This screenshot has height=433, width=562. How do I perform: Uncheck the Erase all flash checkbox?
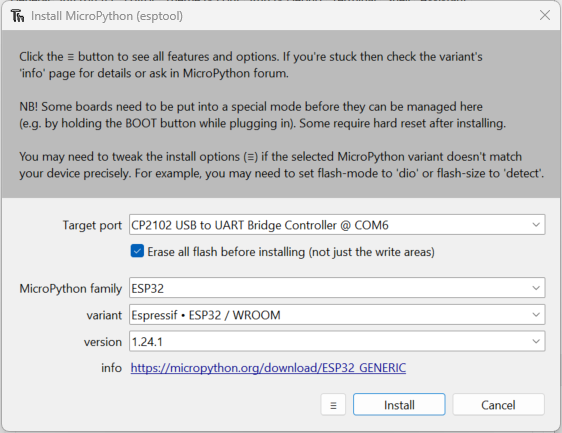point(137,251)
